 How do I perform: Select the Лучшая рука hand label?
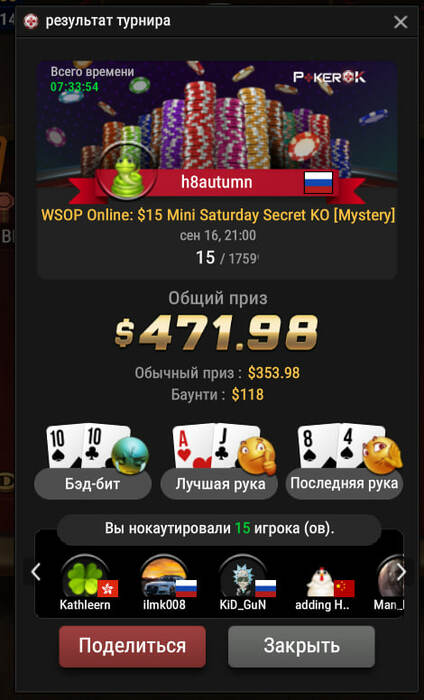coord(219,484)
